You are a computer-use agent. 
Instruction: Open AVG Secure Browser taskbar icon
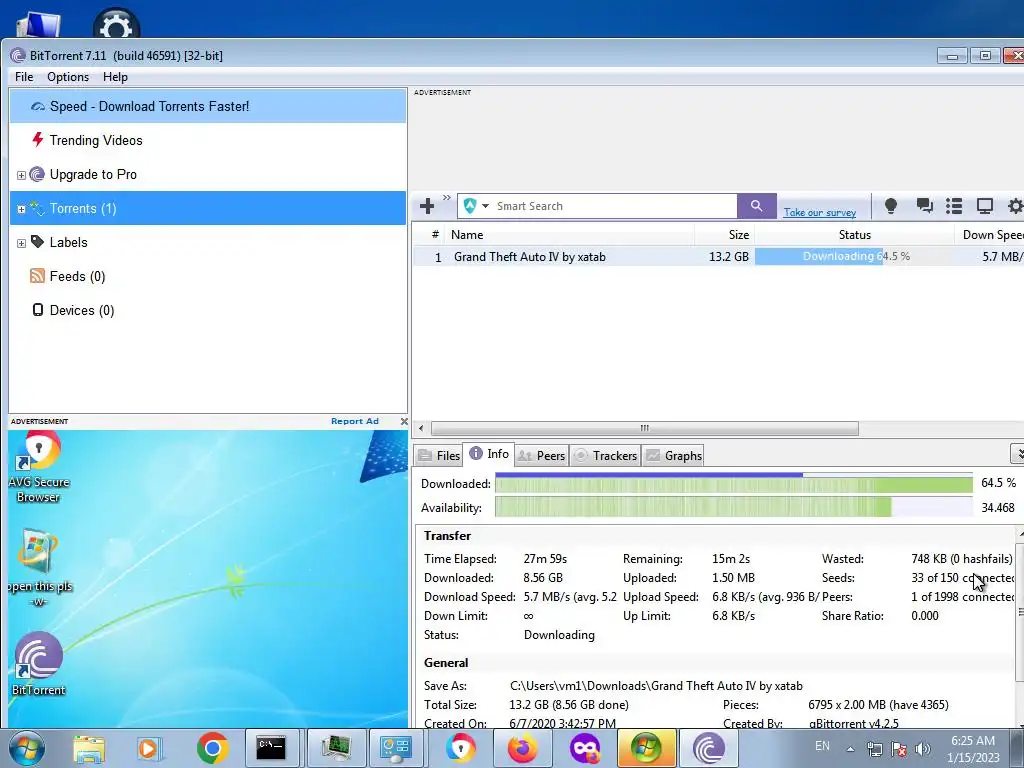tap(461, 748)
